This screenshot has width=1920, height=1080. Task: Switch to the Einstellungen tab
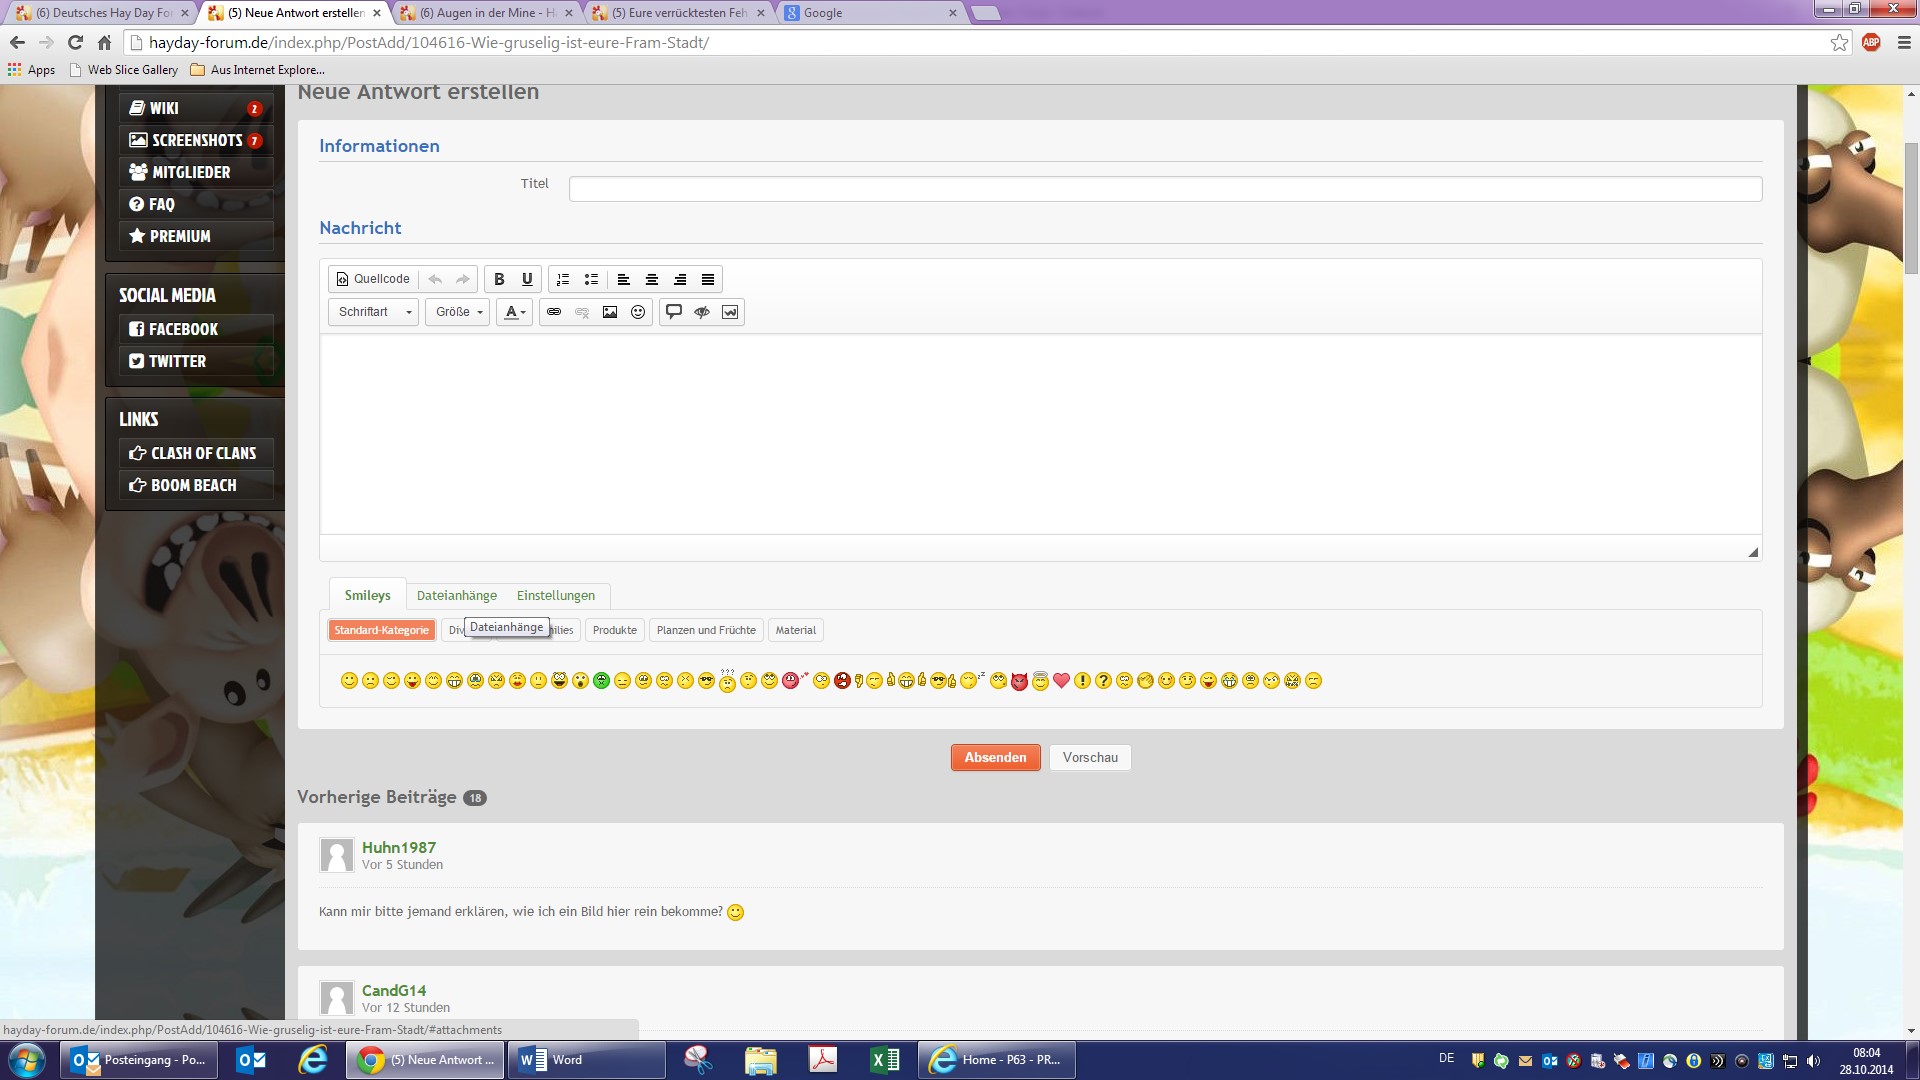[x=555, y=595]
